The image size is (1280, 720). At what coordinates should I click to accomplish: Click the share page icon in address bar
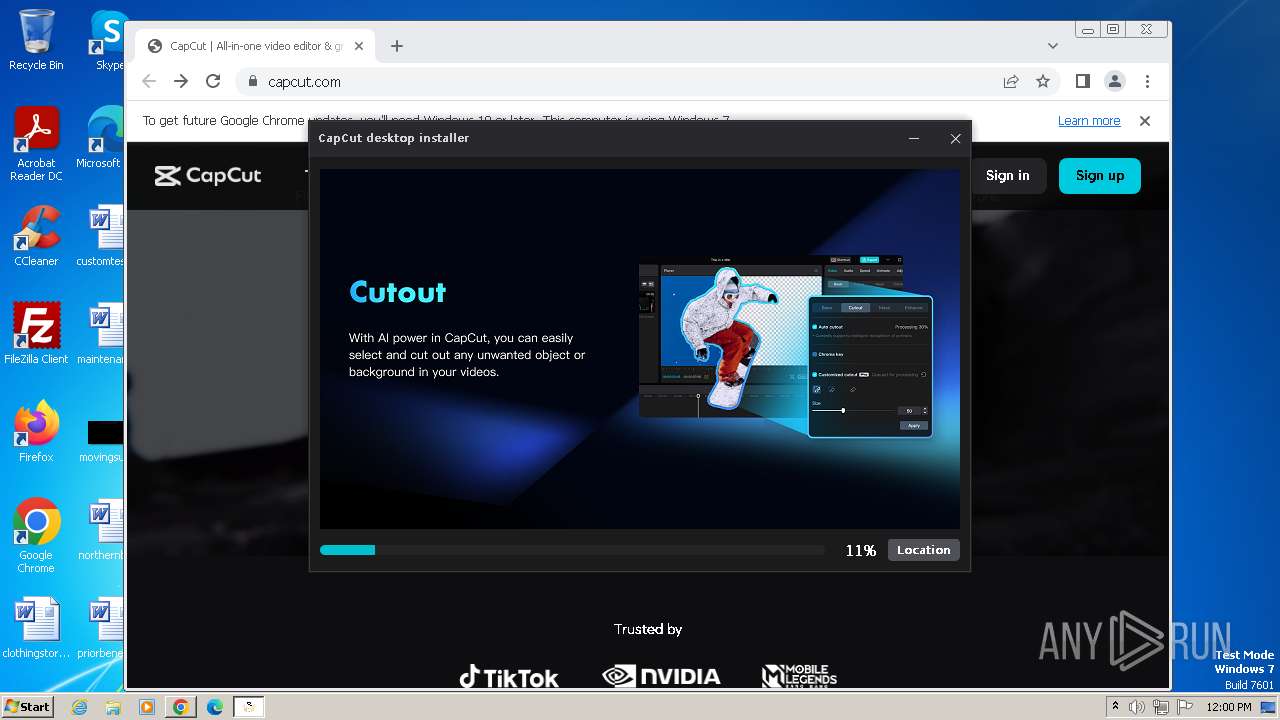(1011, 82)
